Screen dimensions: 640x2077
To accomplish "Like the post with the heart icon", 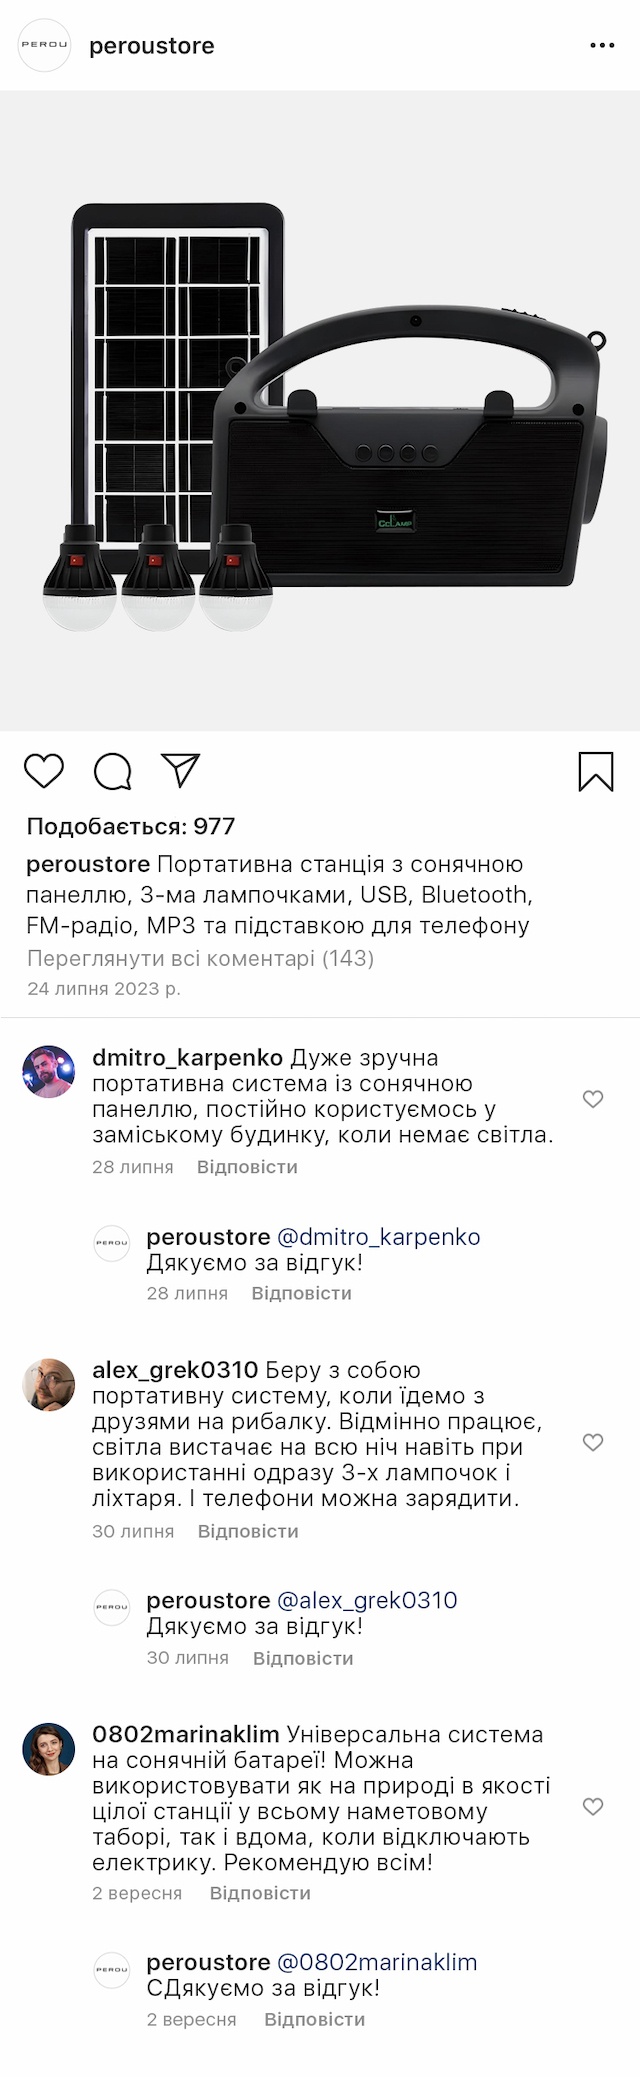I will pyautogui.click(x=44, y=771).
